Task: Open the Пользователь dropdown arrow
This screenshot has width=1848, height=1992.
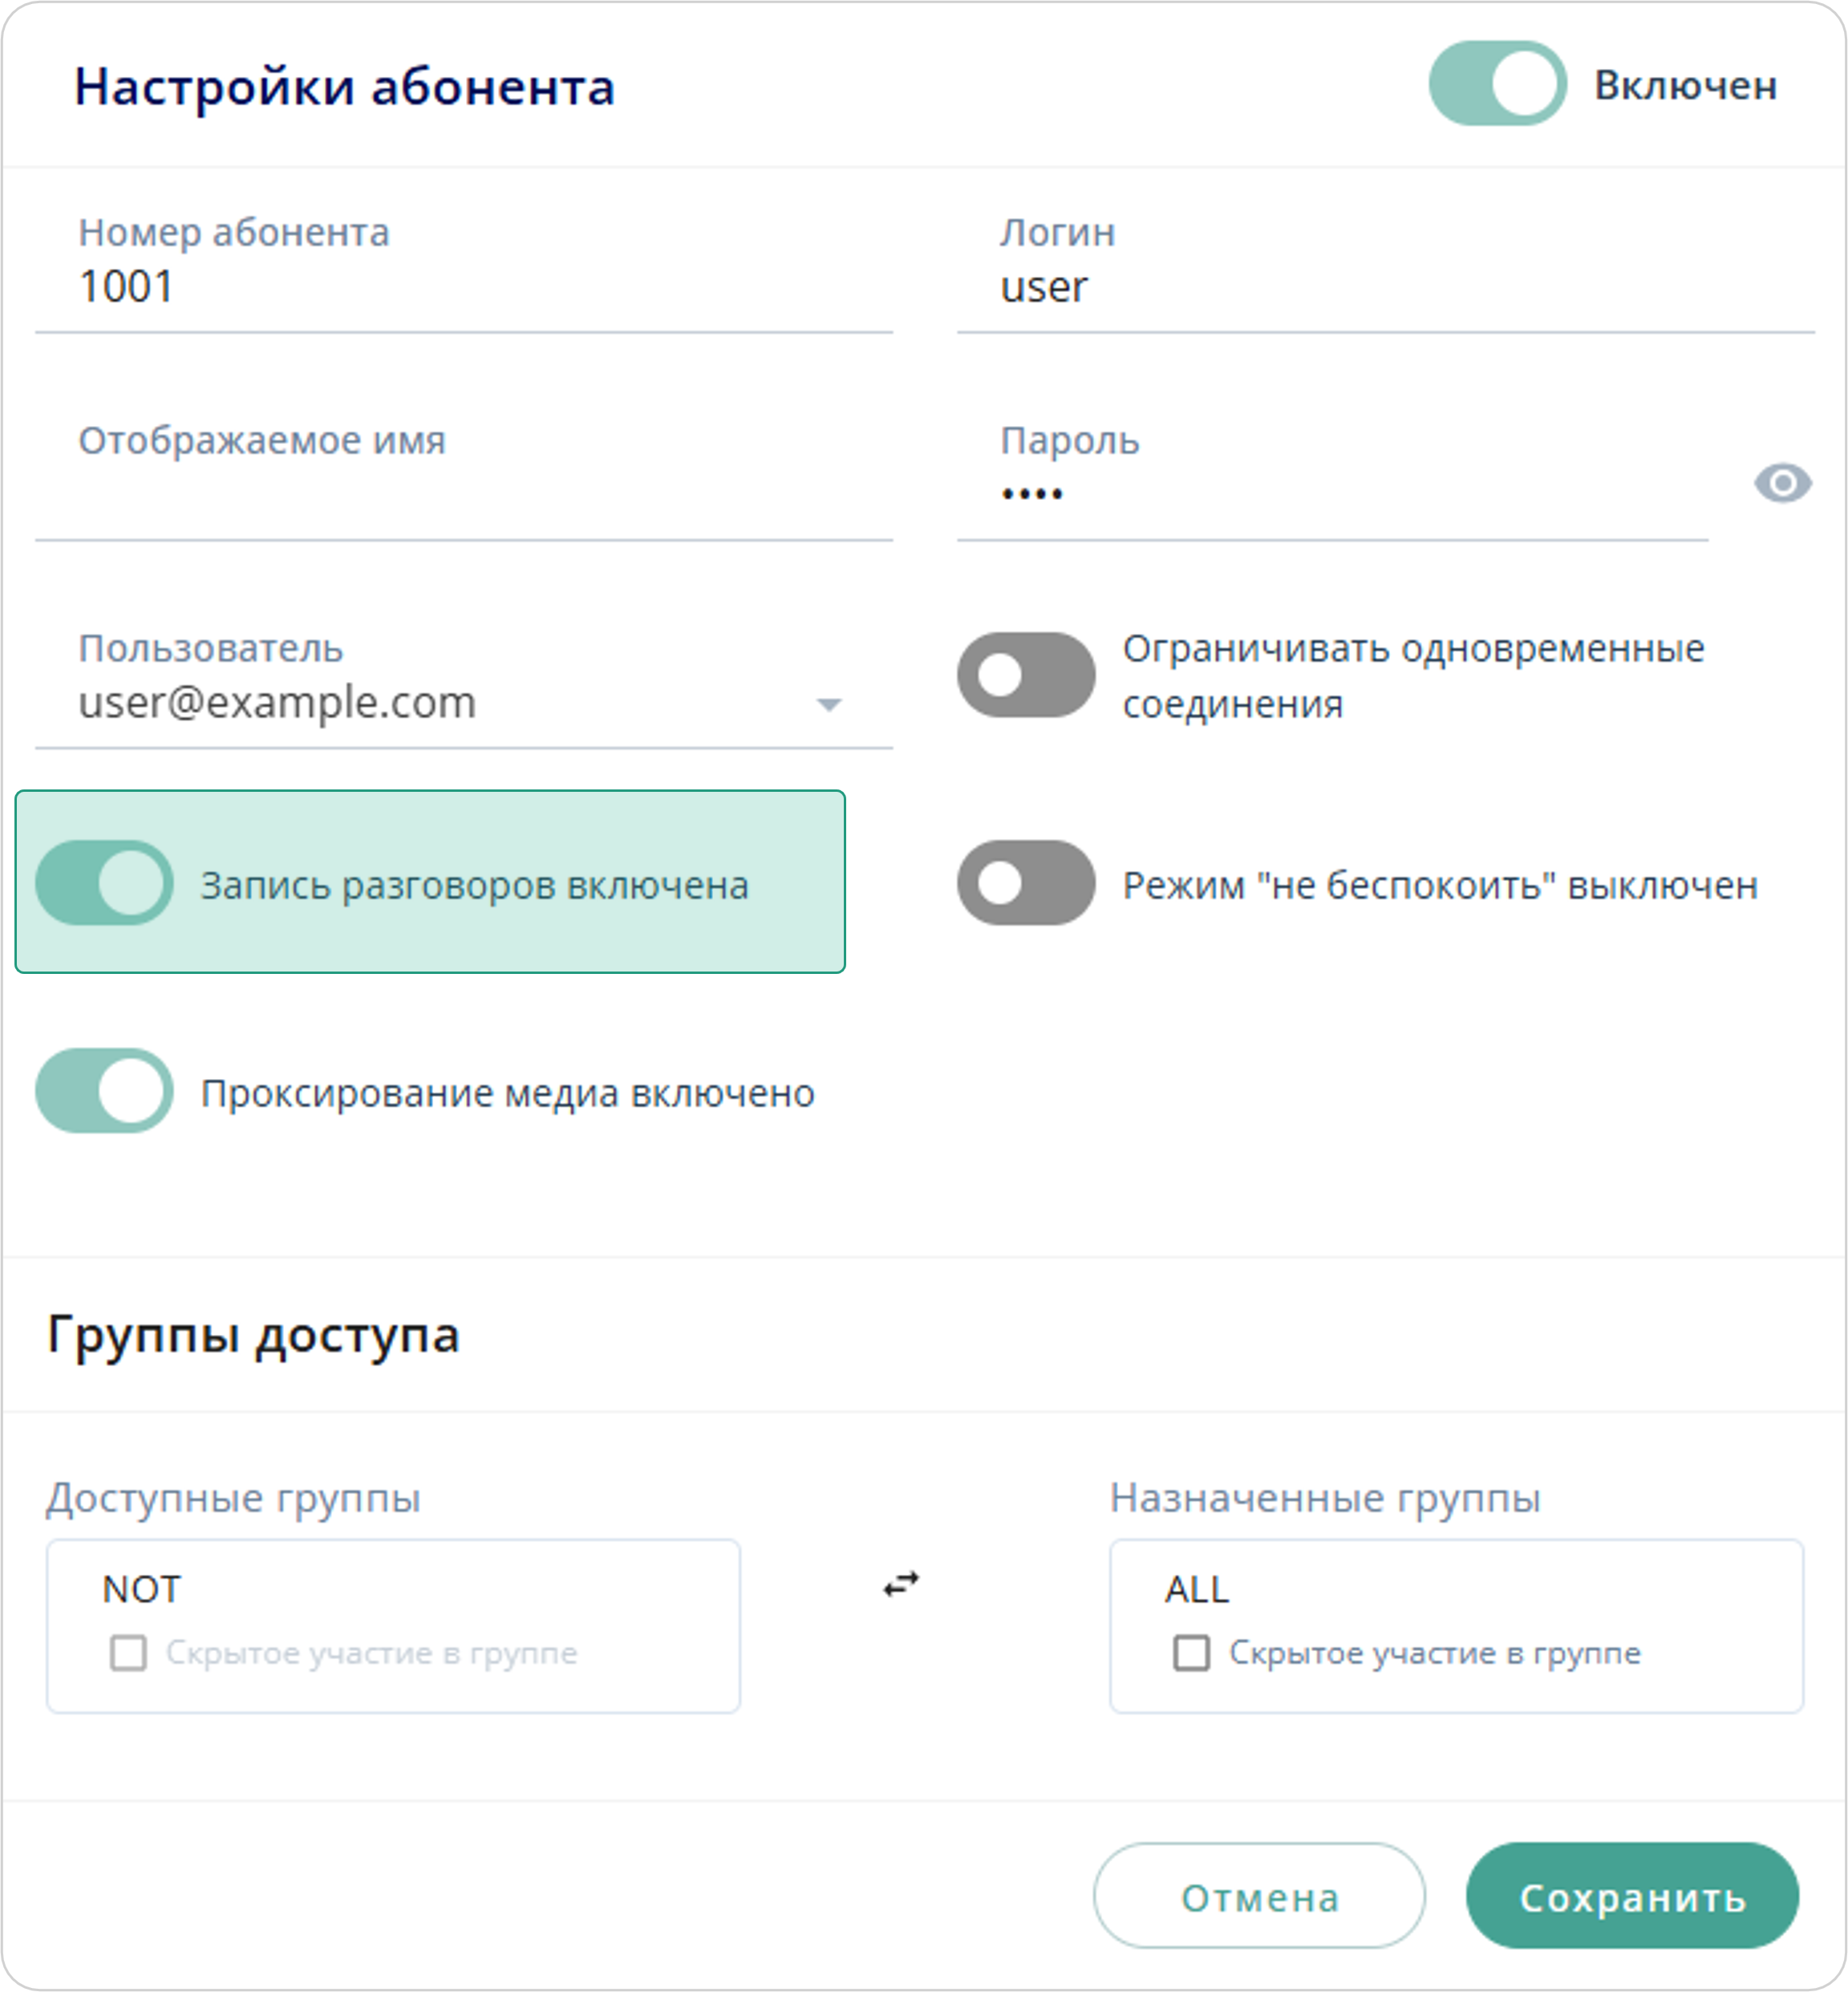Action: point(828,705)
